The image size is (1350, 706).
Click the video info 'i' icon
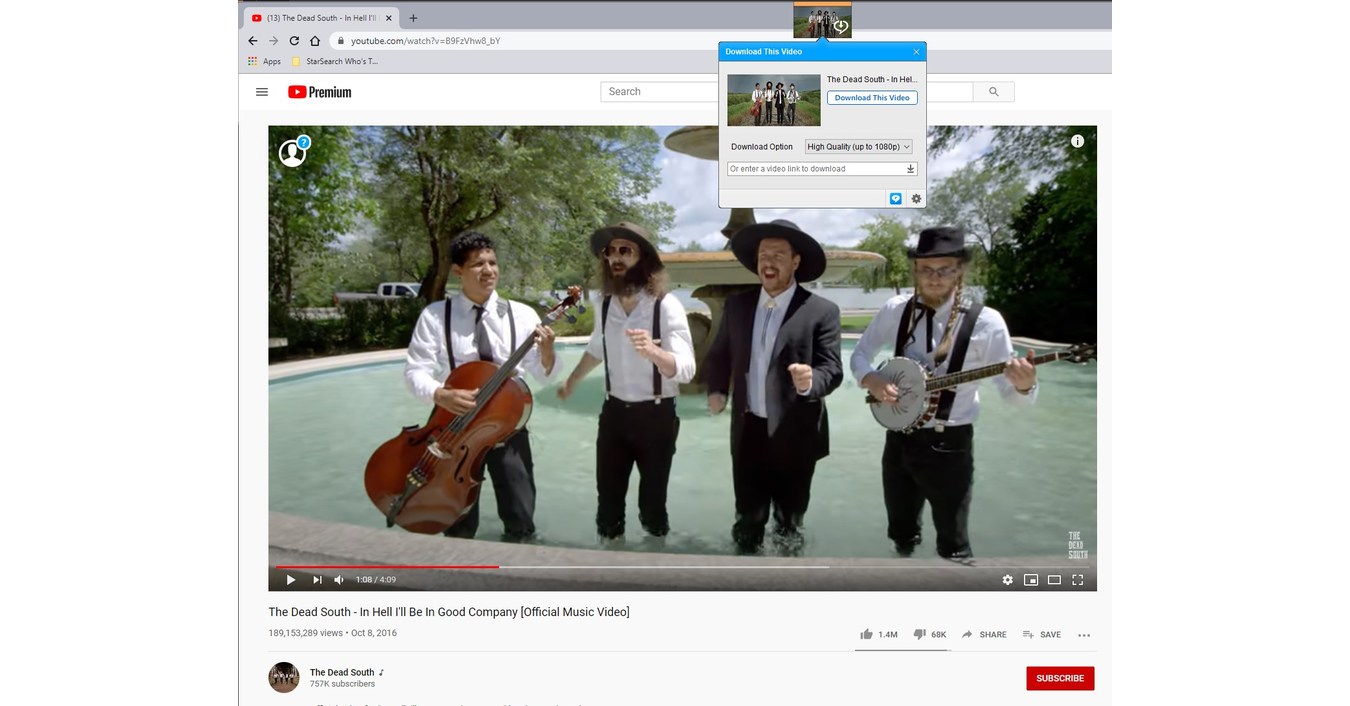[x=1077, y=141]
